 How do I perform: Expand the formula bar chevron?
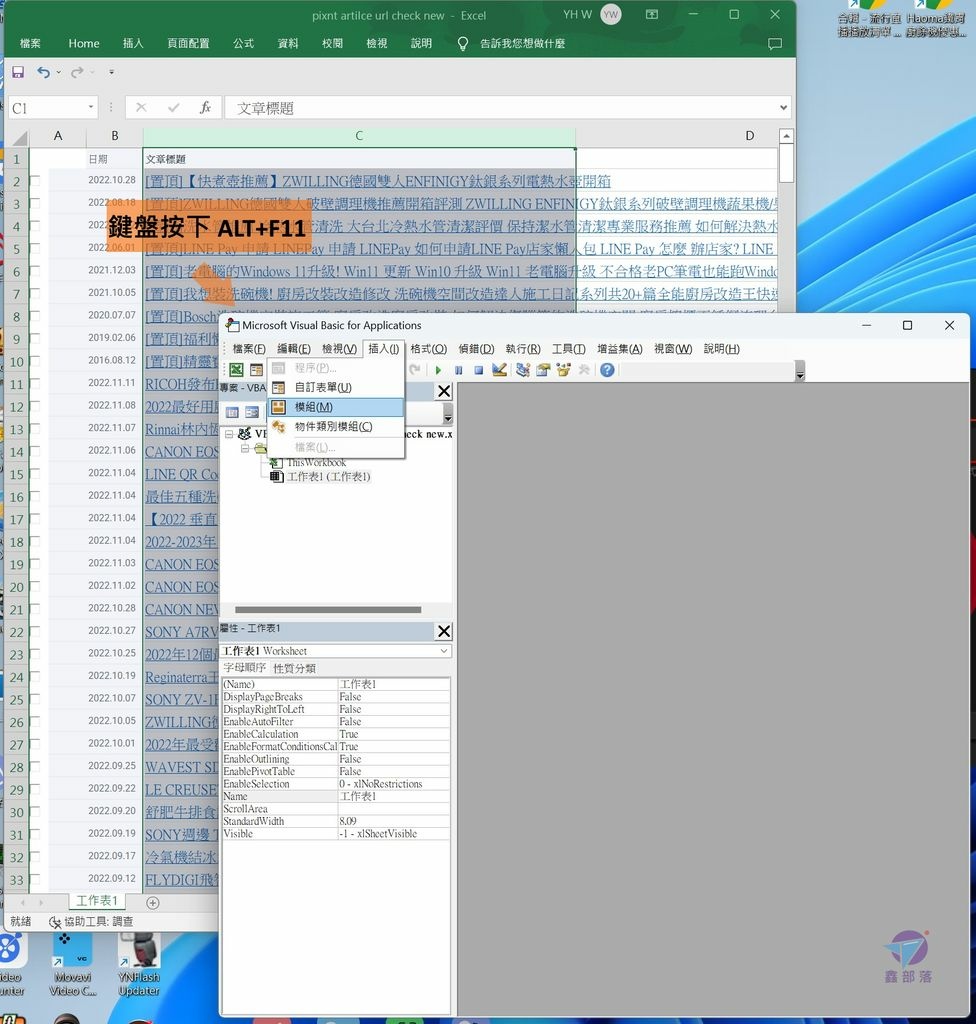pos(783,108)
